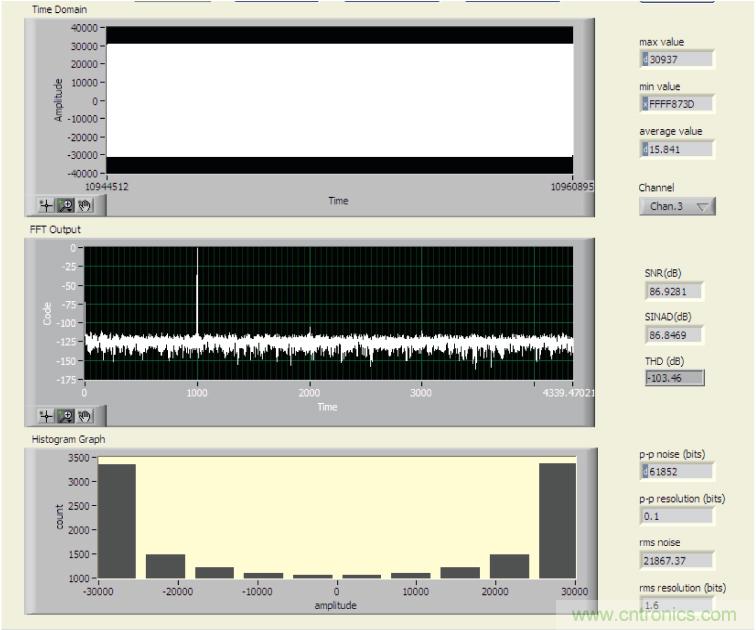Activate the zoom tool under Time Domain graph
The height and width of the screenshot is (630, 756).
click(65, 205)
